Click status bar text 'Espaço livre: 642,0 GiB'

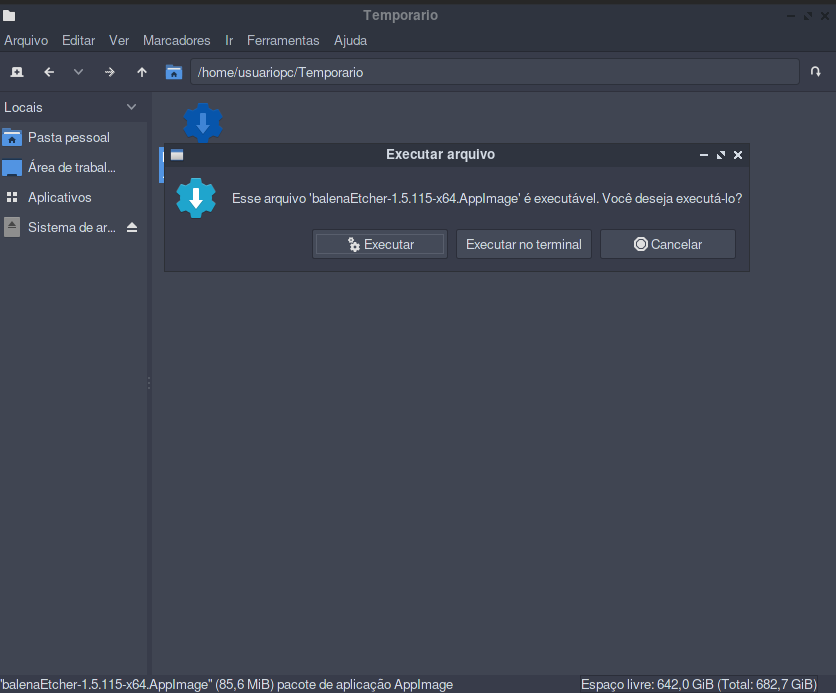click(x=647, y=684)
